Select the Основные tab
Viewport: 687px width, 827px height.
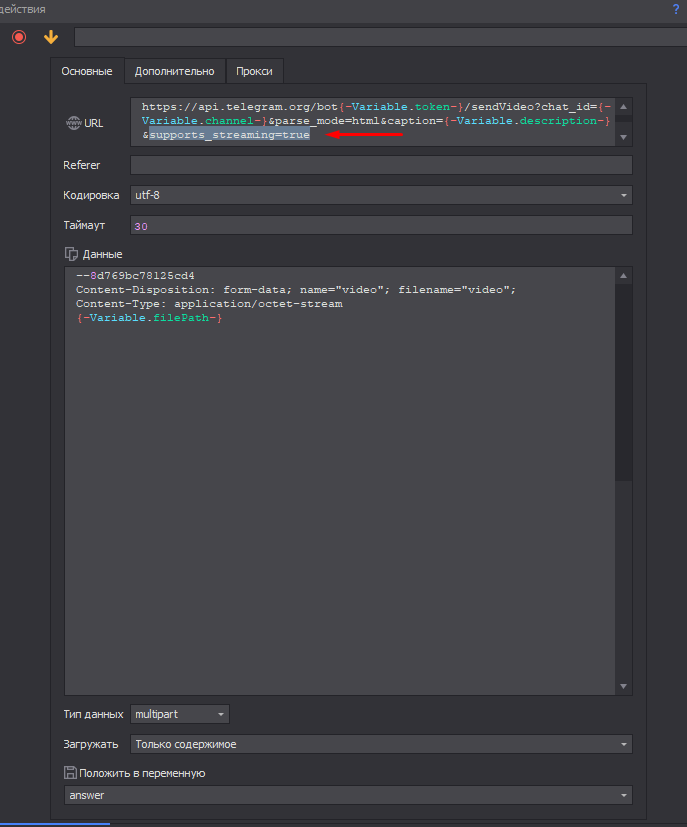point(87,71)
